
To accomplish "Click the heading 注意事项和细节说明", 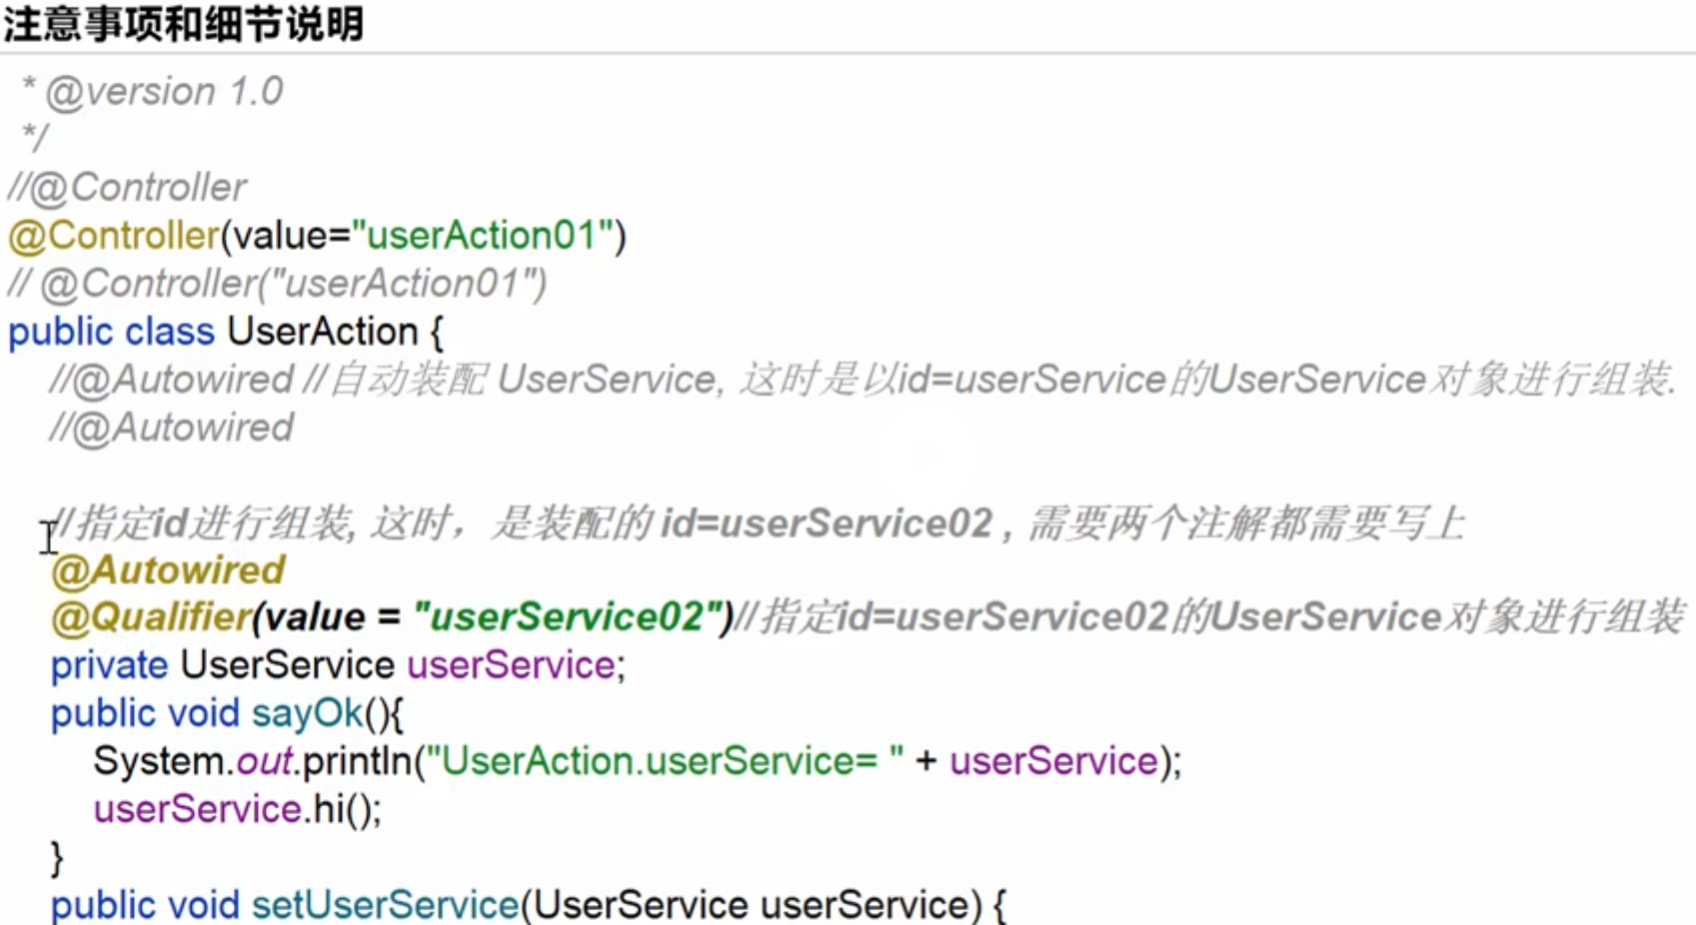I will coord(183,24).
